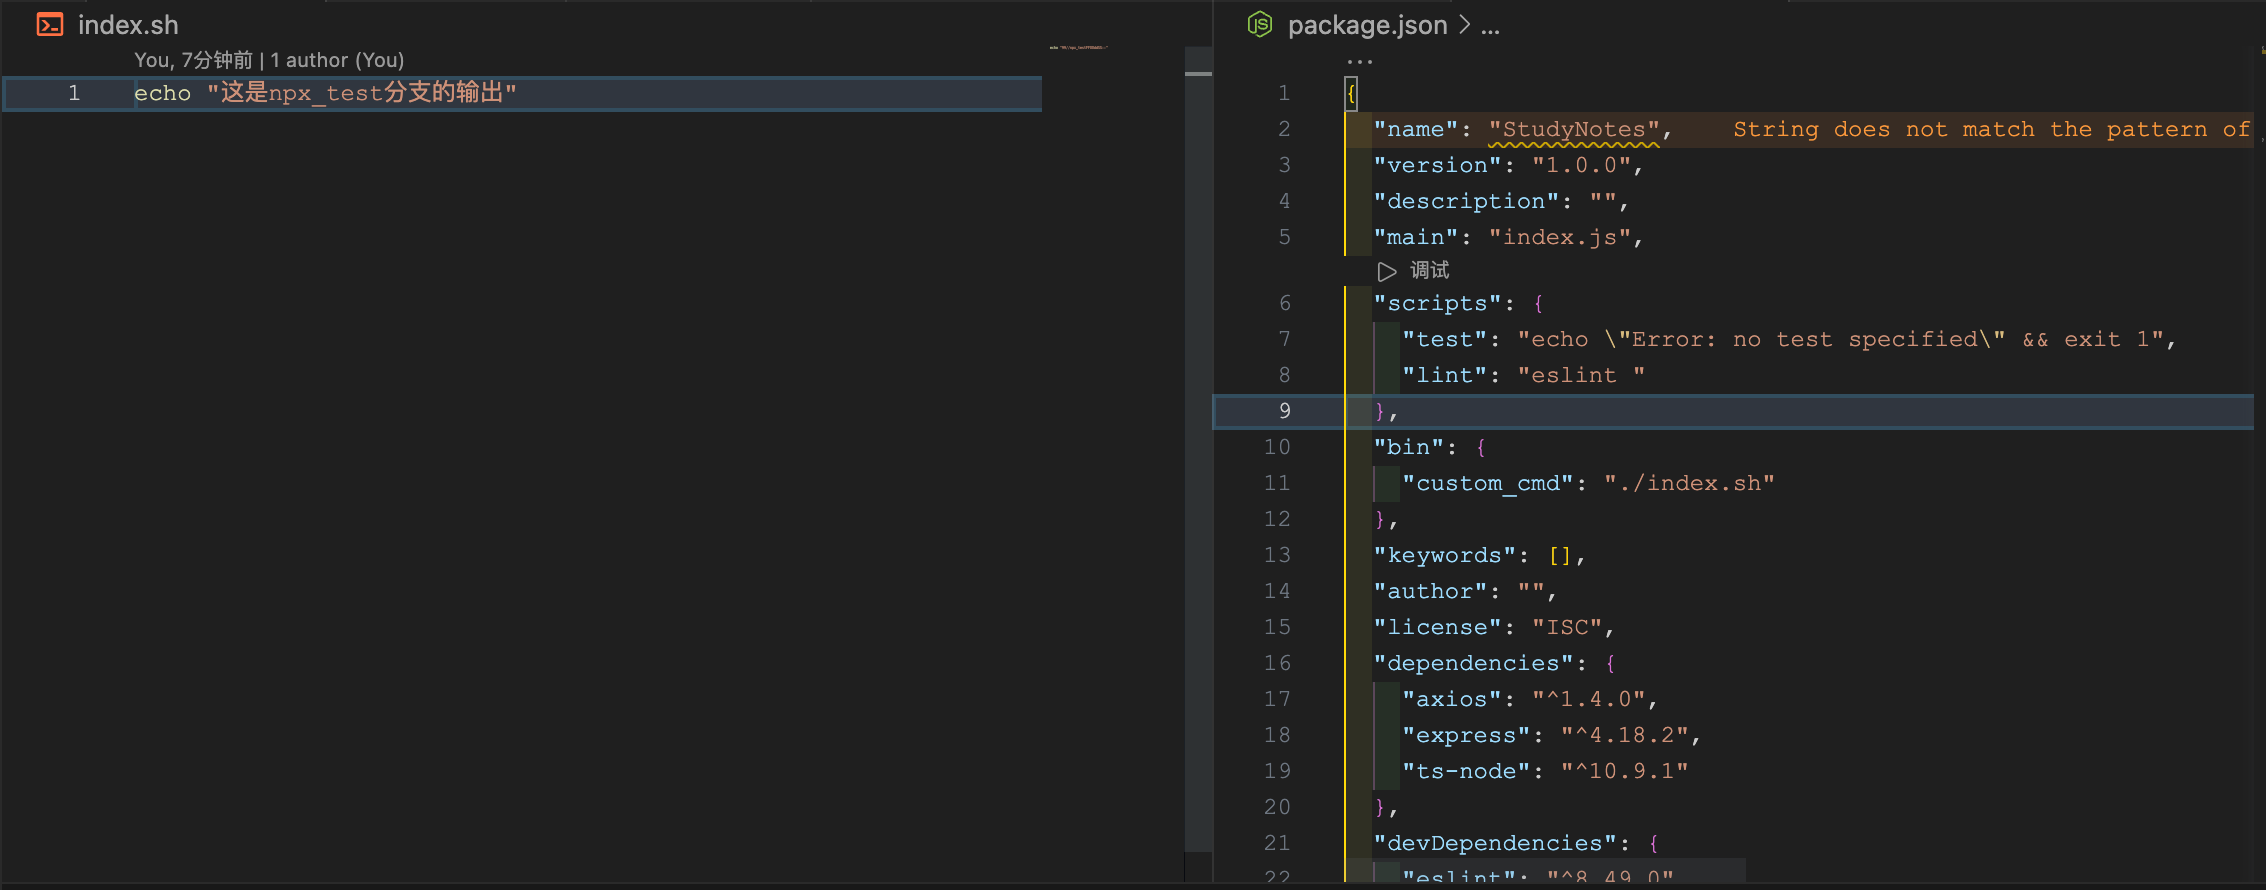Click the 调试 debug CodeLens link
The width and height of the screenshot is (2266, 890).
click(x=1429, y=270)
